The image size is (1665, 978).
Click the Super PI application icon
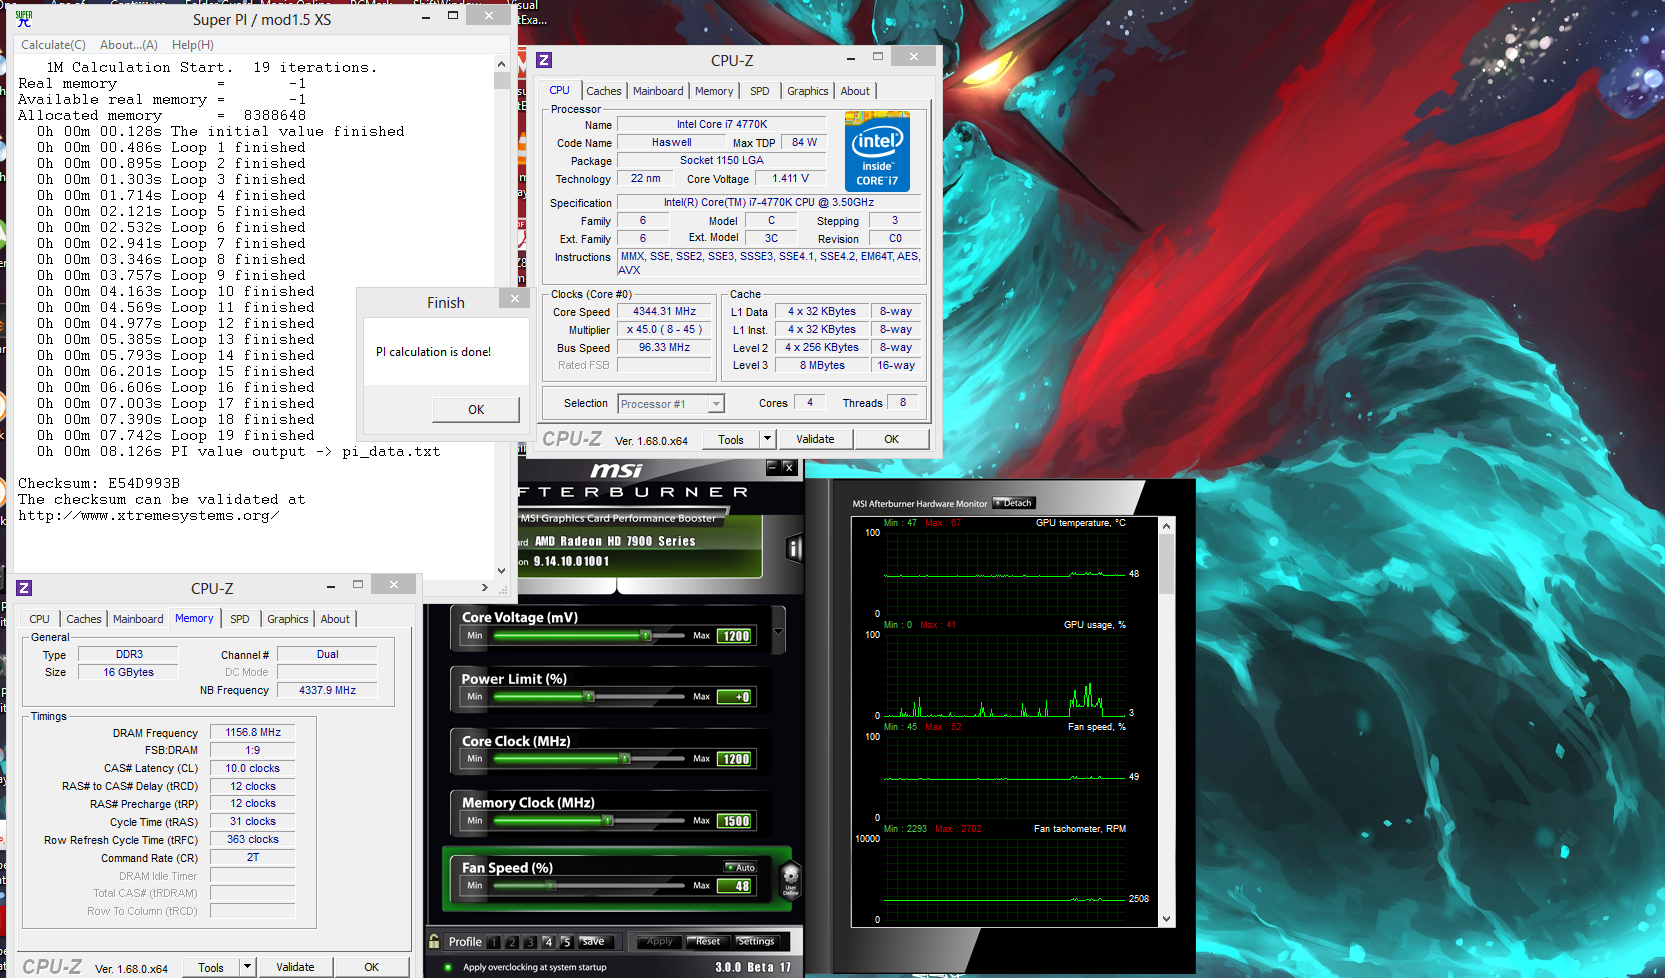click(x=24, y=18)
